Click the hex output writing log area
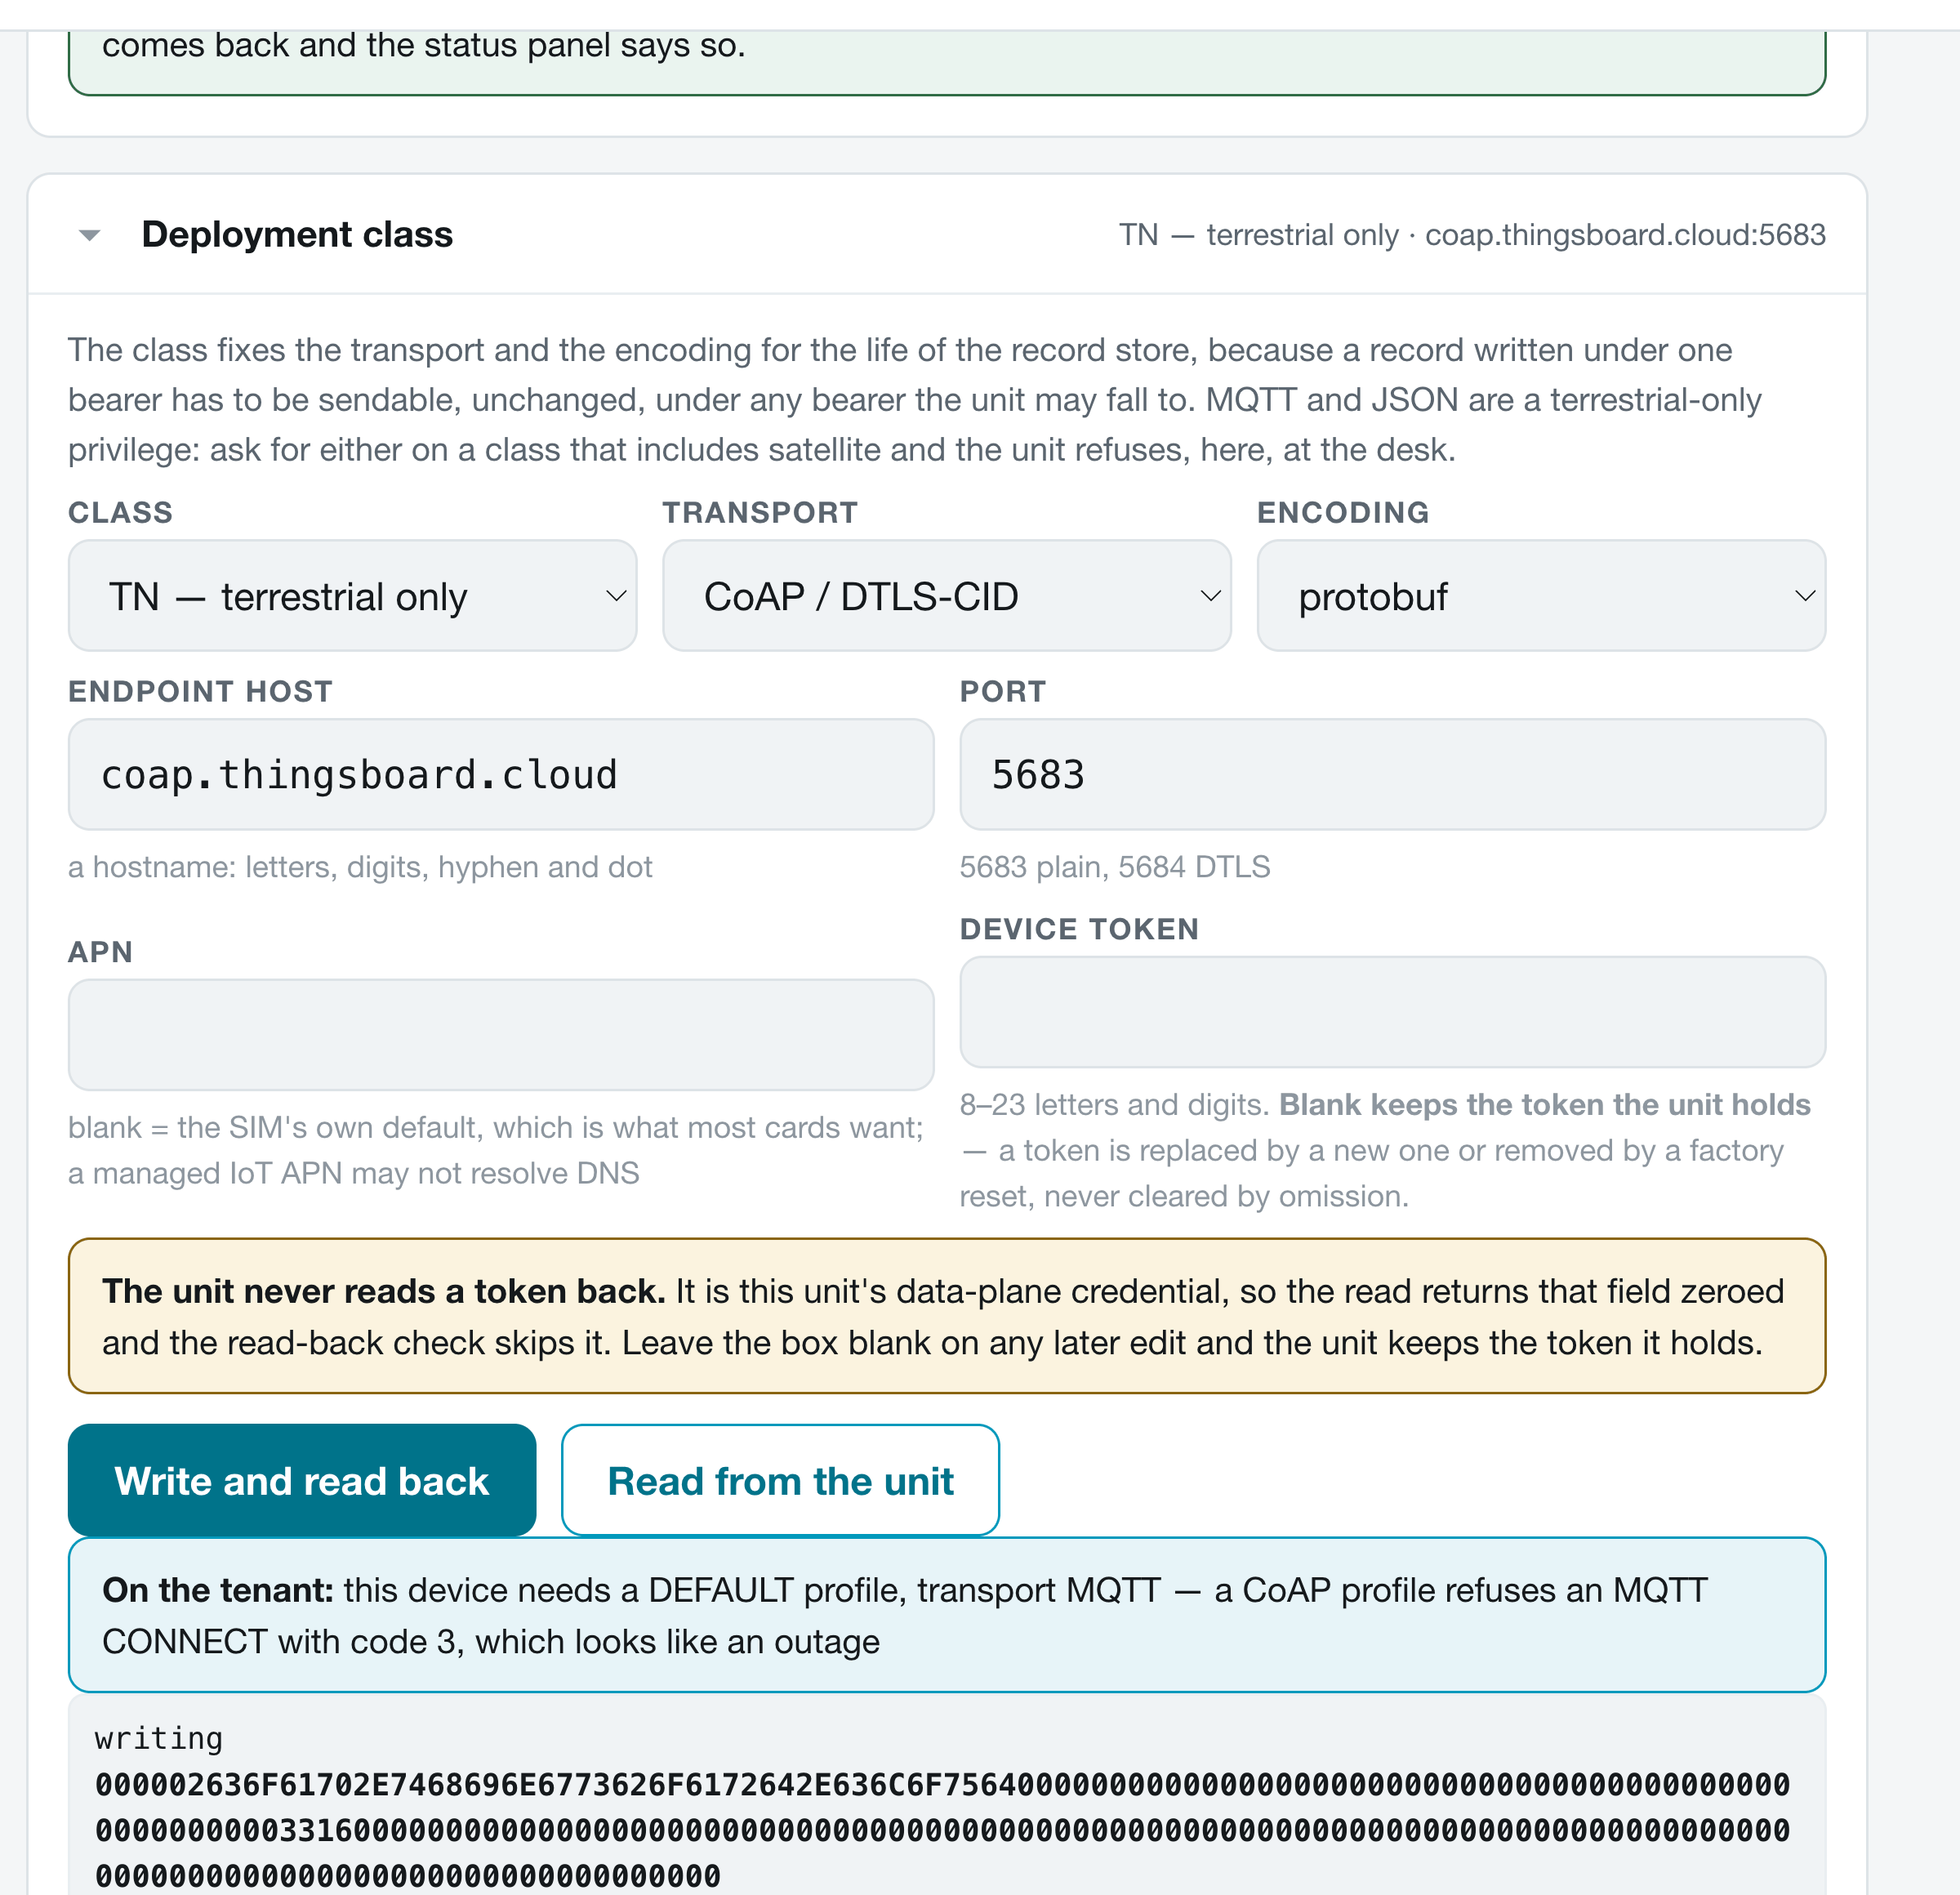 coord(946,1795)
